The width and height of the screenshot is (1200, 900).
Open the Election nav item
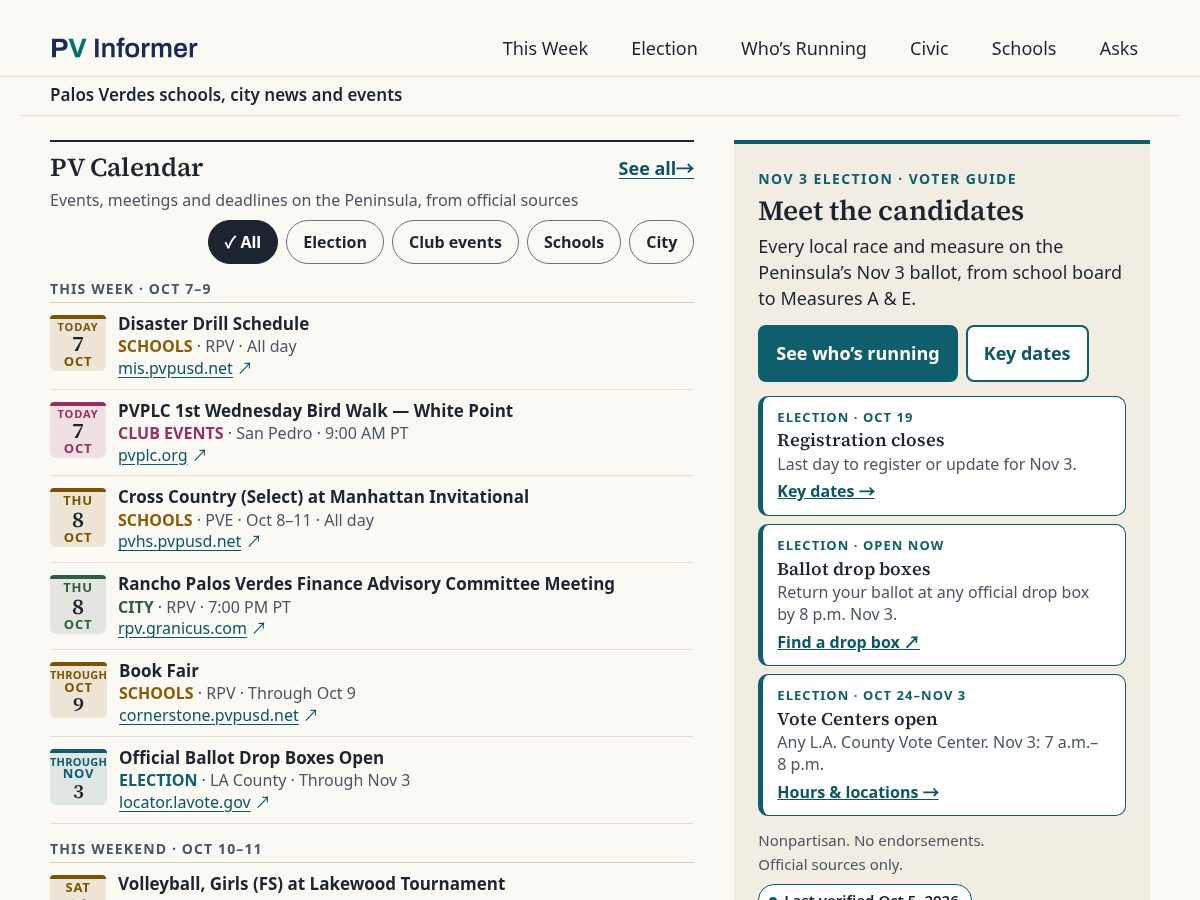pos(664,48)
